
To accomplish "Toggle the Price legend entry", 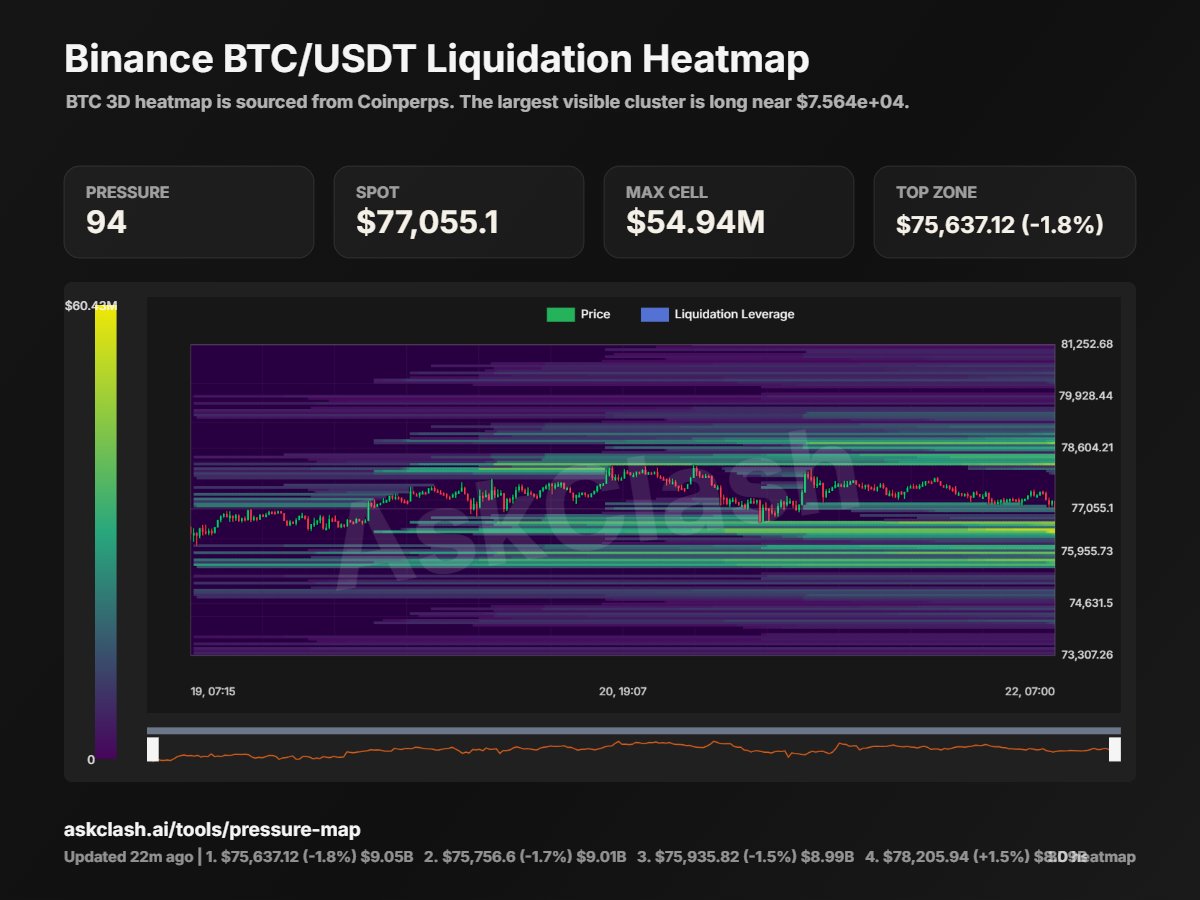I will [578, 314].
